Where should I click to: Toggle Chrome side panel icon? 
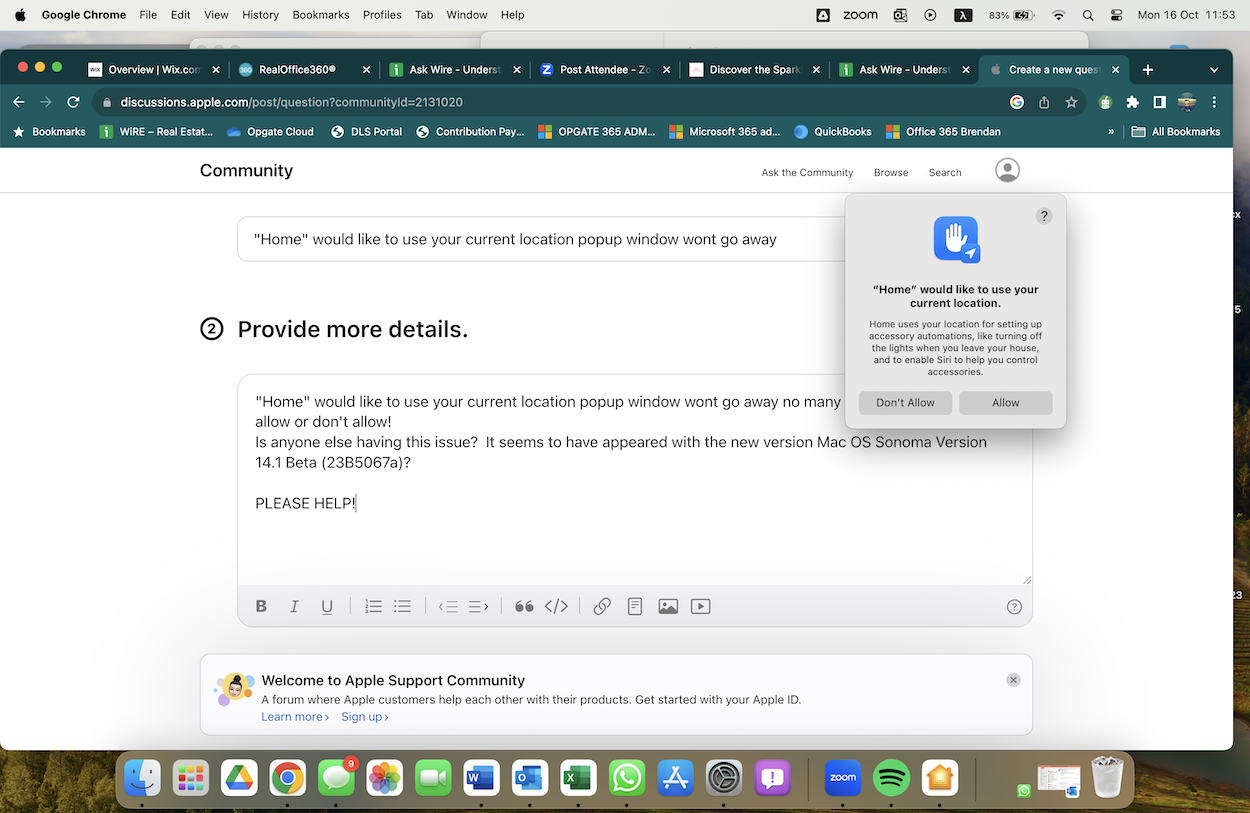(x=1159, y=102)
